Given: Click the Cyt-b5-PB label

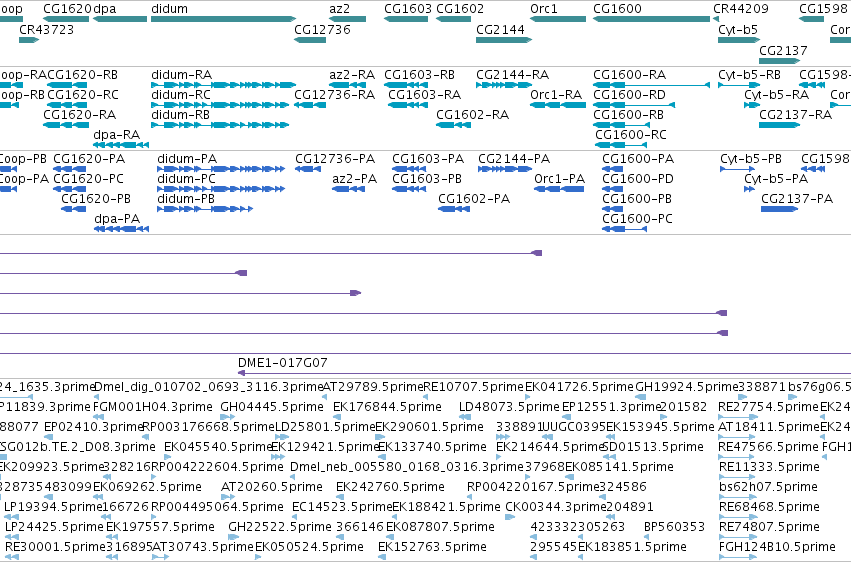Looking at the screenshot, I should 751,158.
